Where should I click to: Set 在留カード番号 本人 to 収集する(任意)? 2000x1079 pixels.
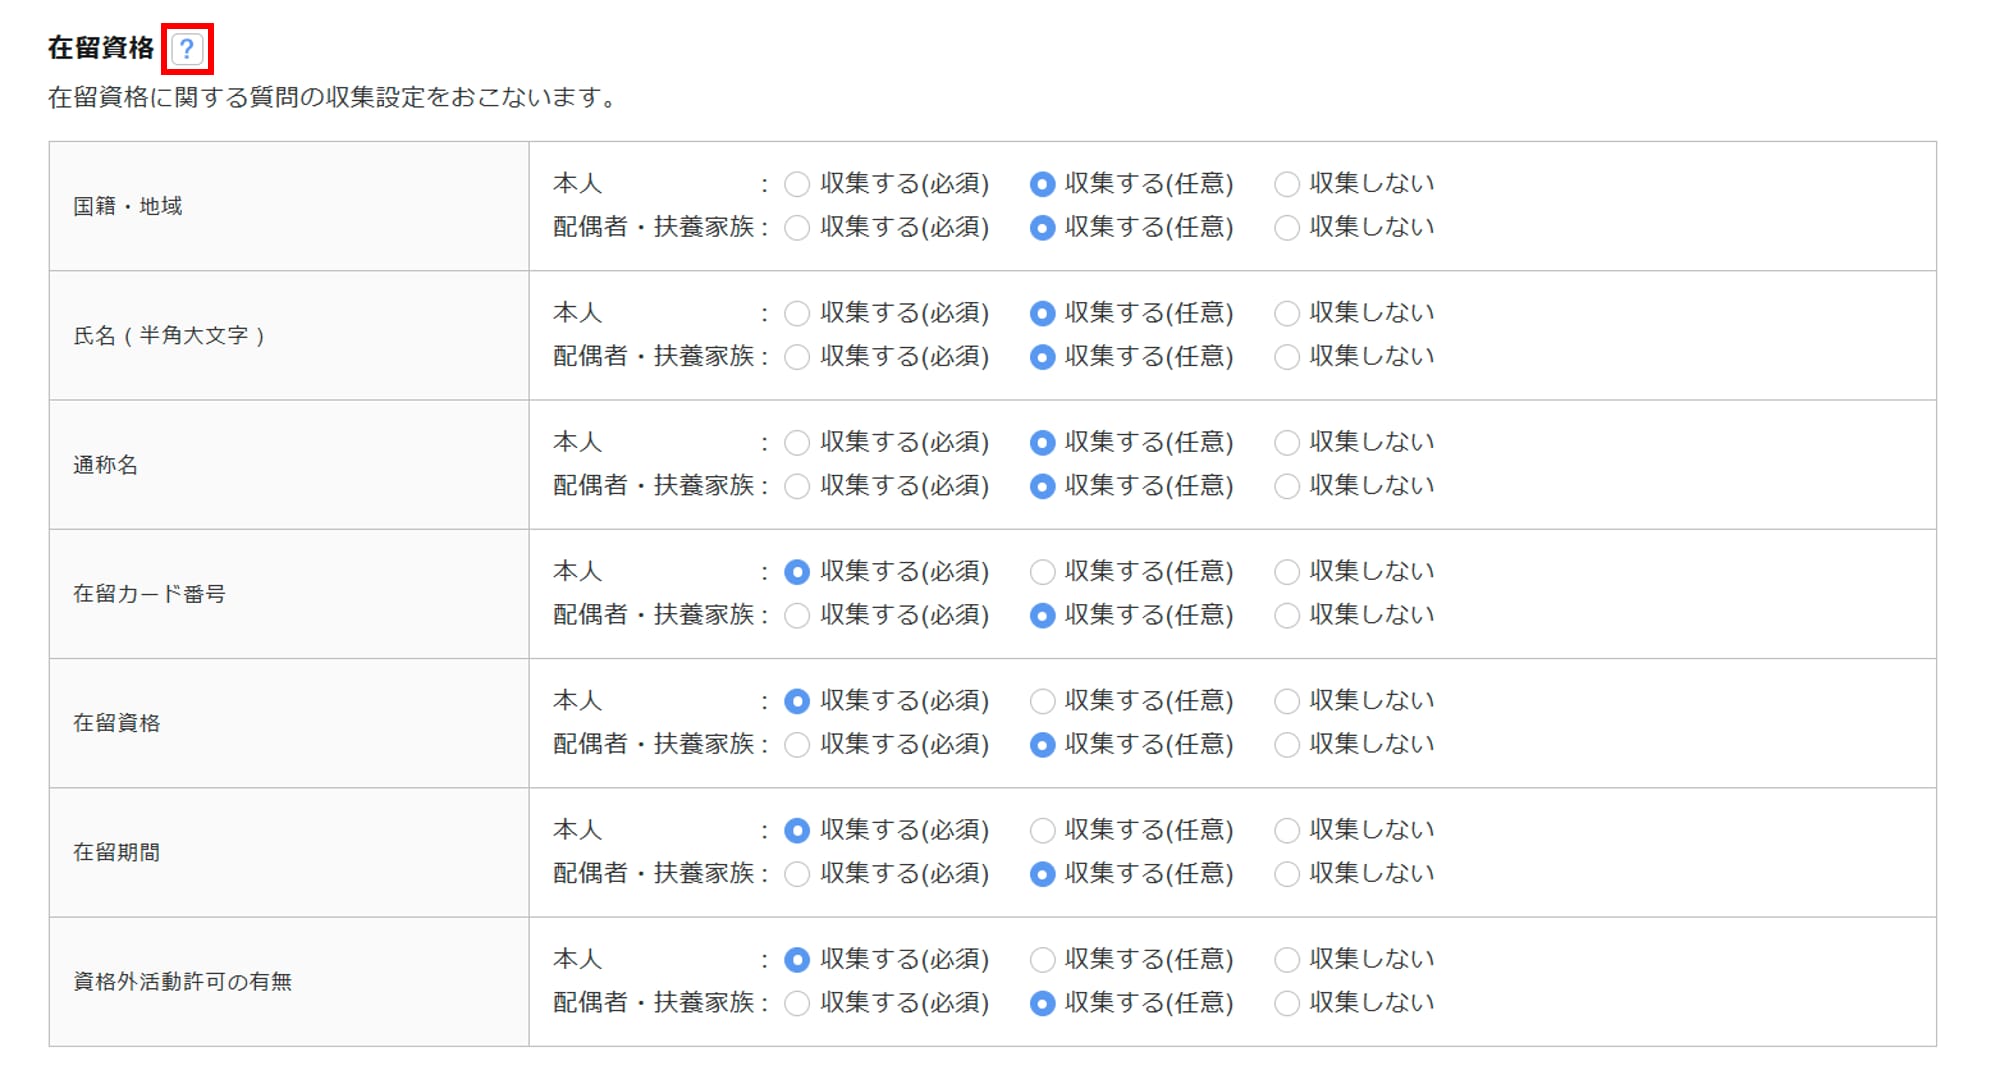(x=1042, y=572)
